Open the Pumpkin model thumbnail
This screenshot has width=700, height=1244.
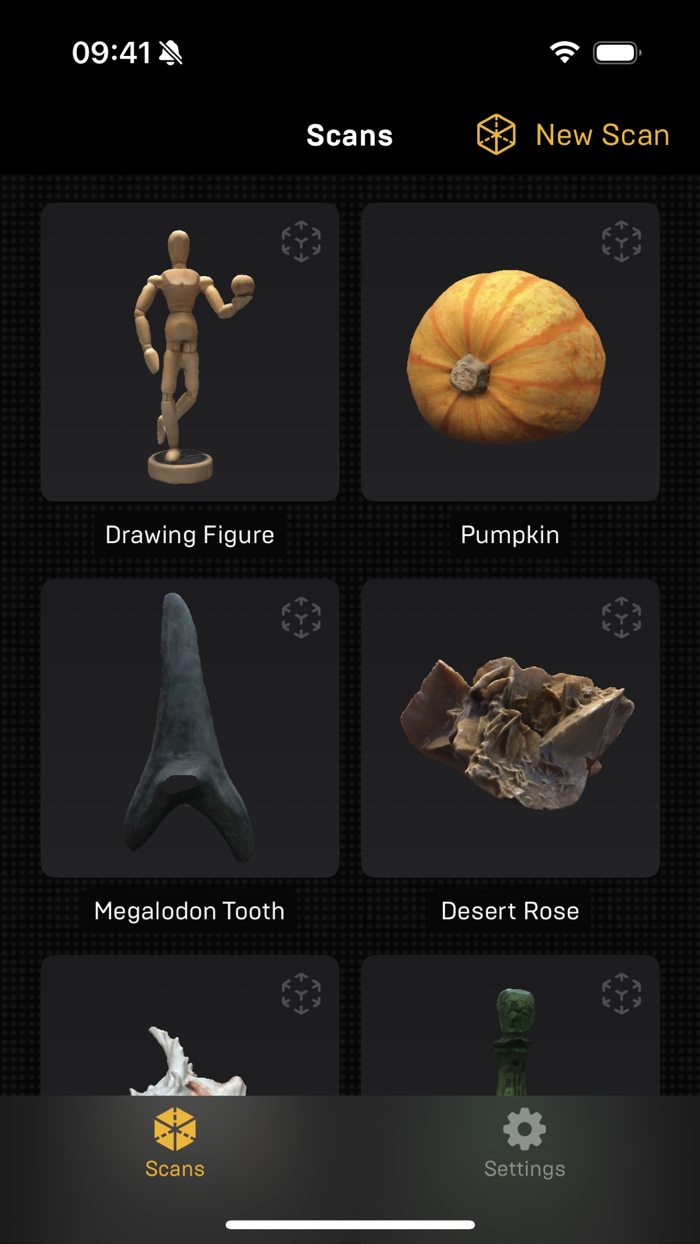point(510,352)
